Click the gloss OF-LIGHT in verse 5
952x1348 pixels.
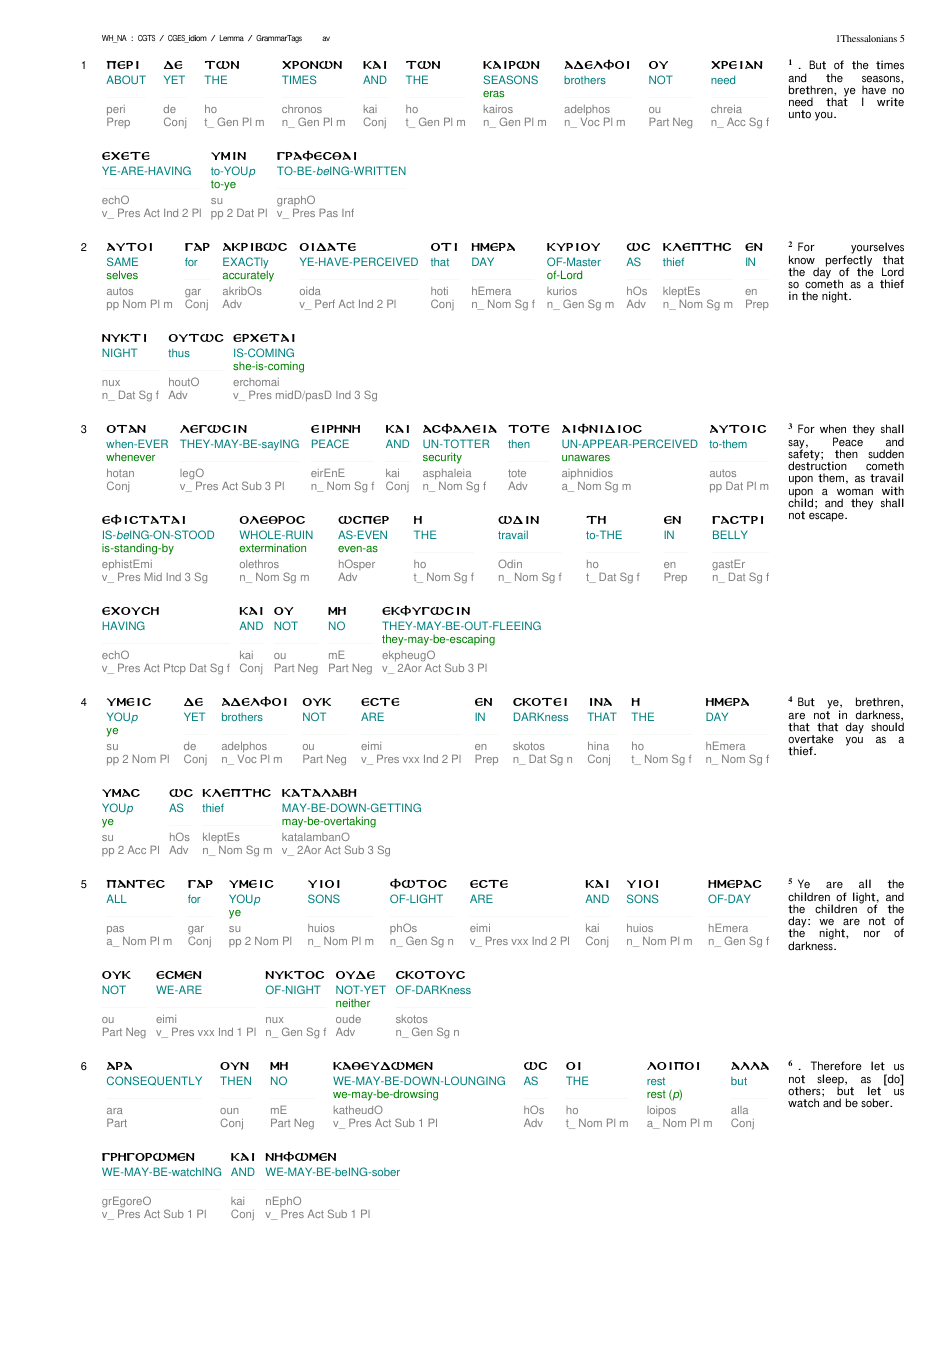[416, 899]
